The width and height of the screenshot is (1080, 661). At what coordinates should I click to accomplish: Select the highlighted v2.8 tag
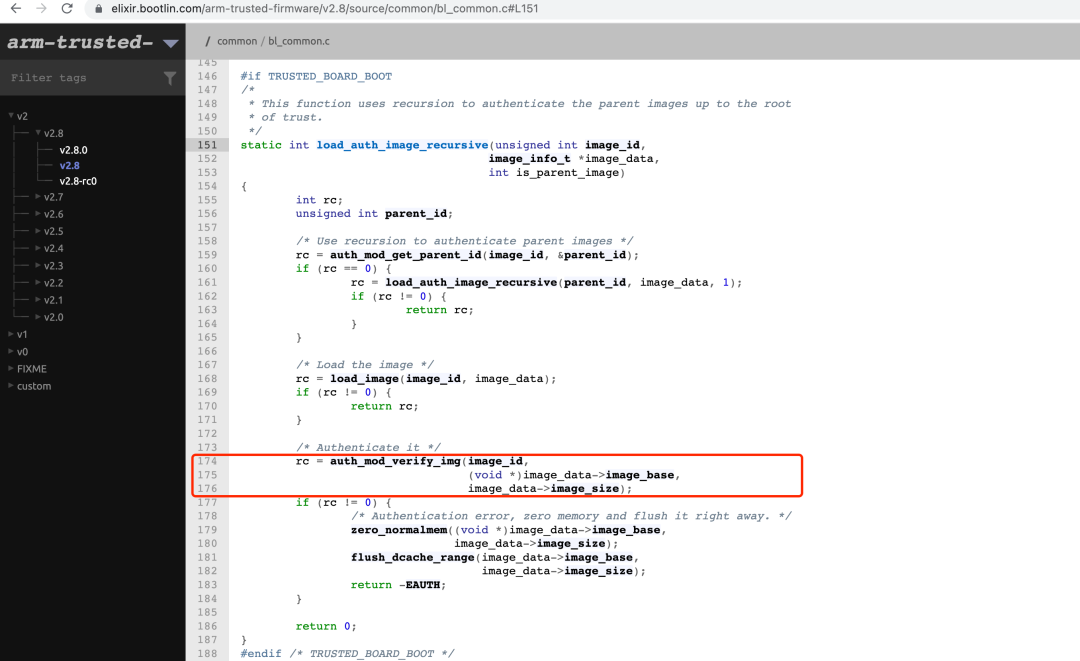[69, 165]
